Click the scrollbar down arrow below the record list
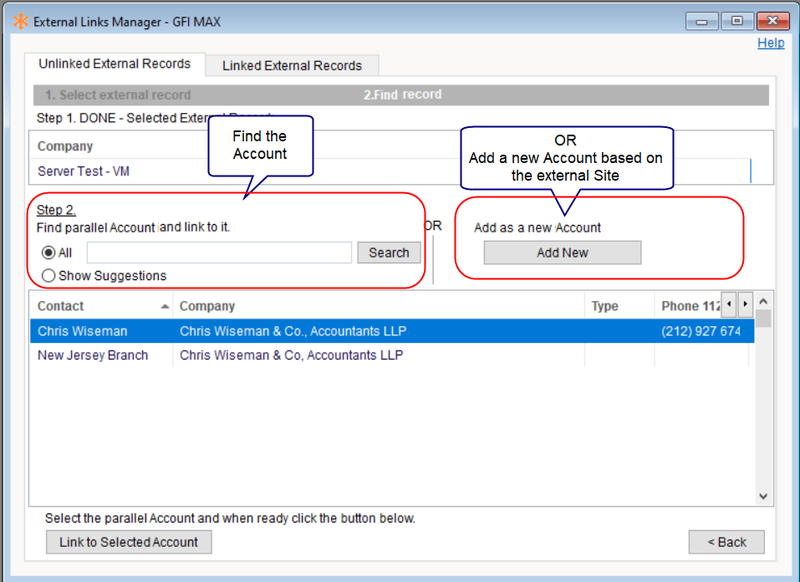 pyautogui.click(x=763, y=495)
